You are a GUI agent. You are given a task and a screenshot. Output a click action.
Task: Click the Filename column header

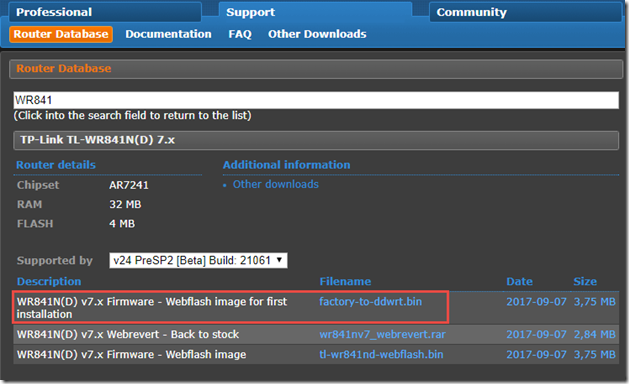click(345, 281)
